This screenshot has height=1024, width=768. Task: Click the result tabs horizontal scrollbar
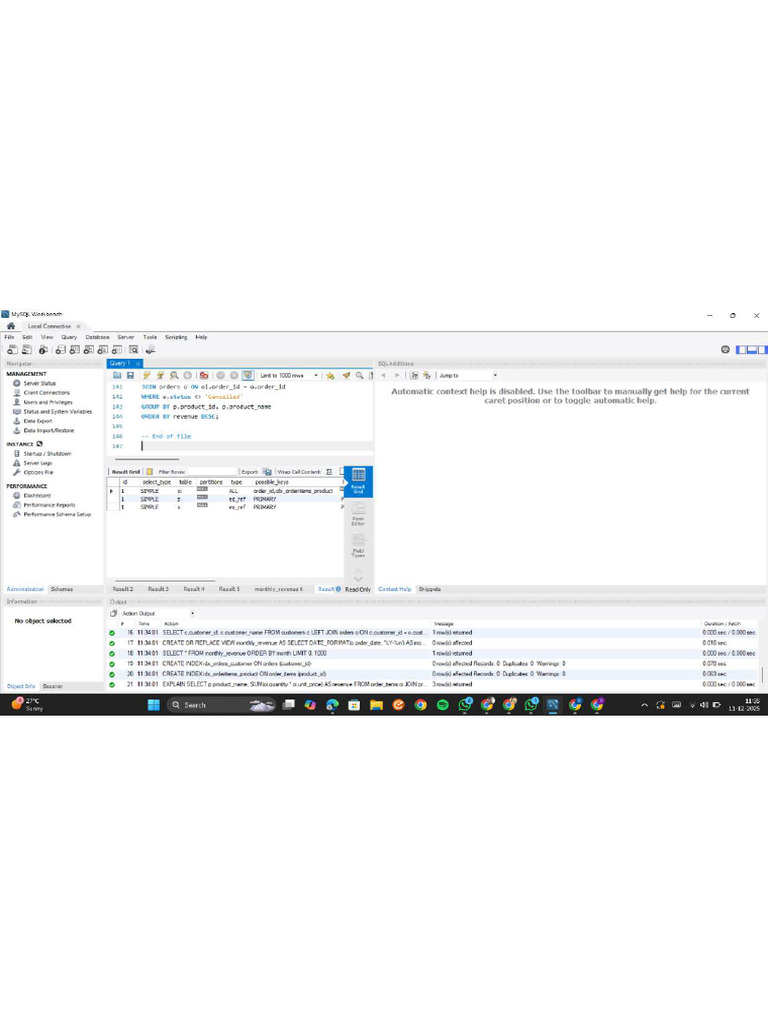(x=165, y=580)
